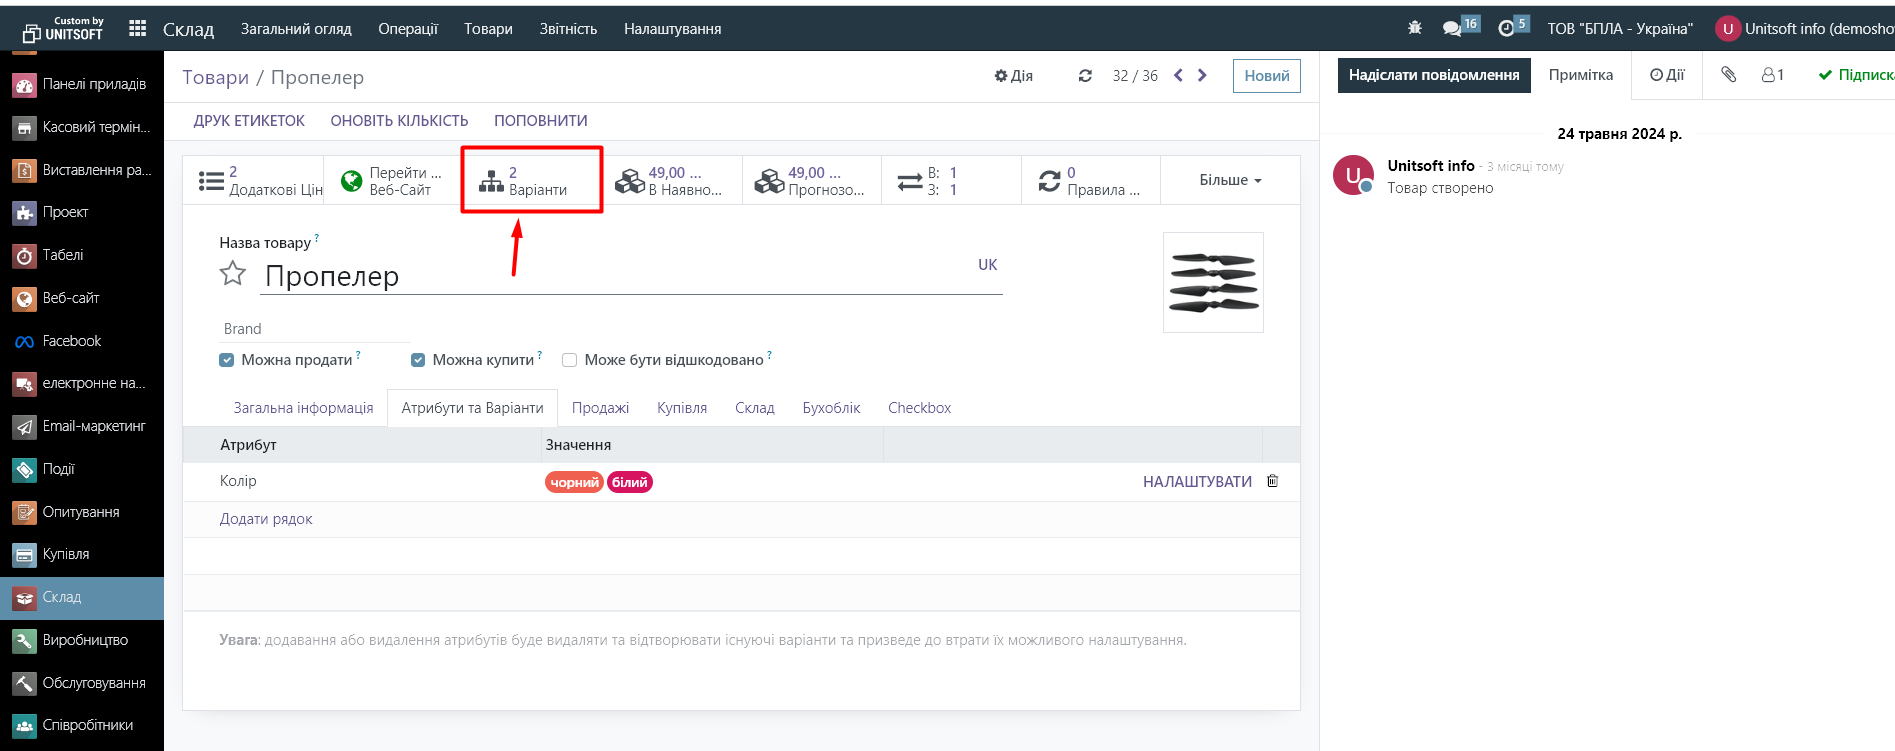Expand the Більше dropdown
The image size is (1895, 751).
1230,180
